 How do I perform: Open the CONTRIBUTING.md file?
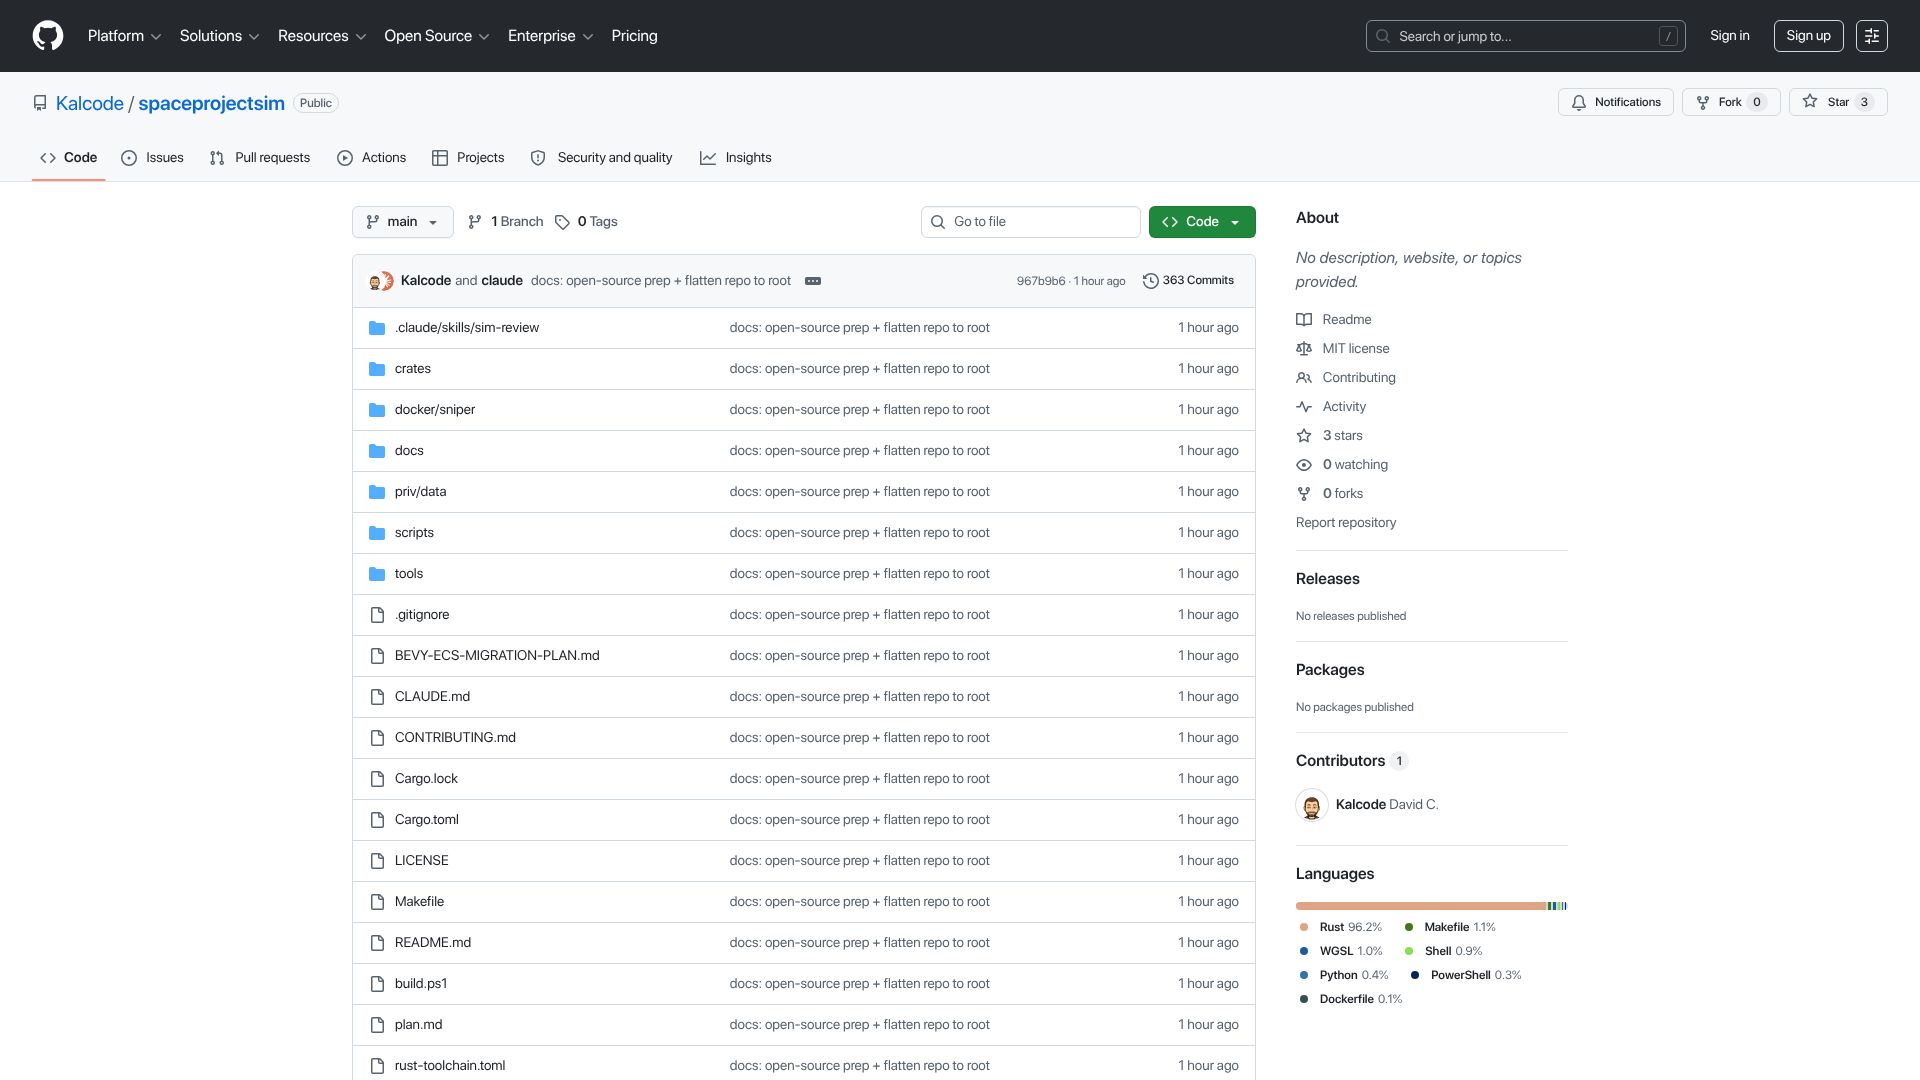455,738
